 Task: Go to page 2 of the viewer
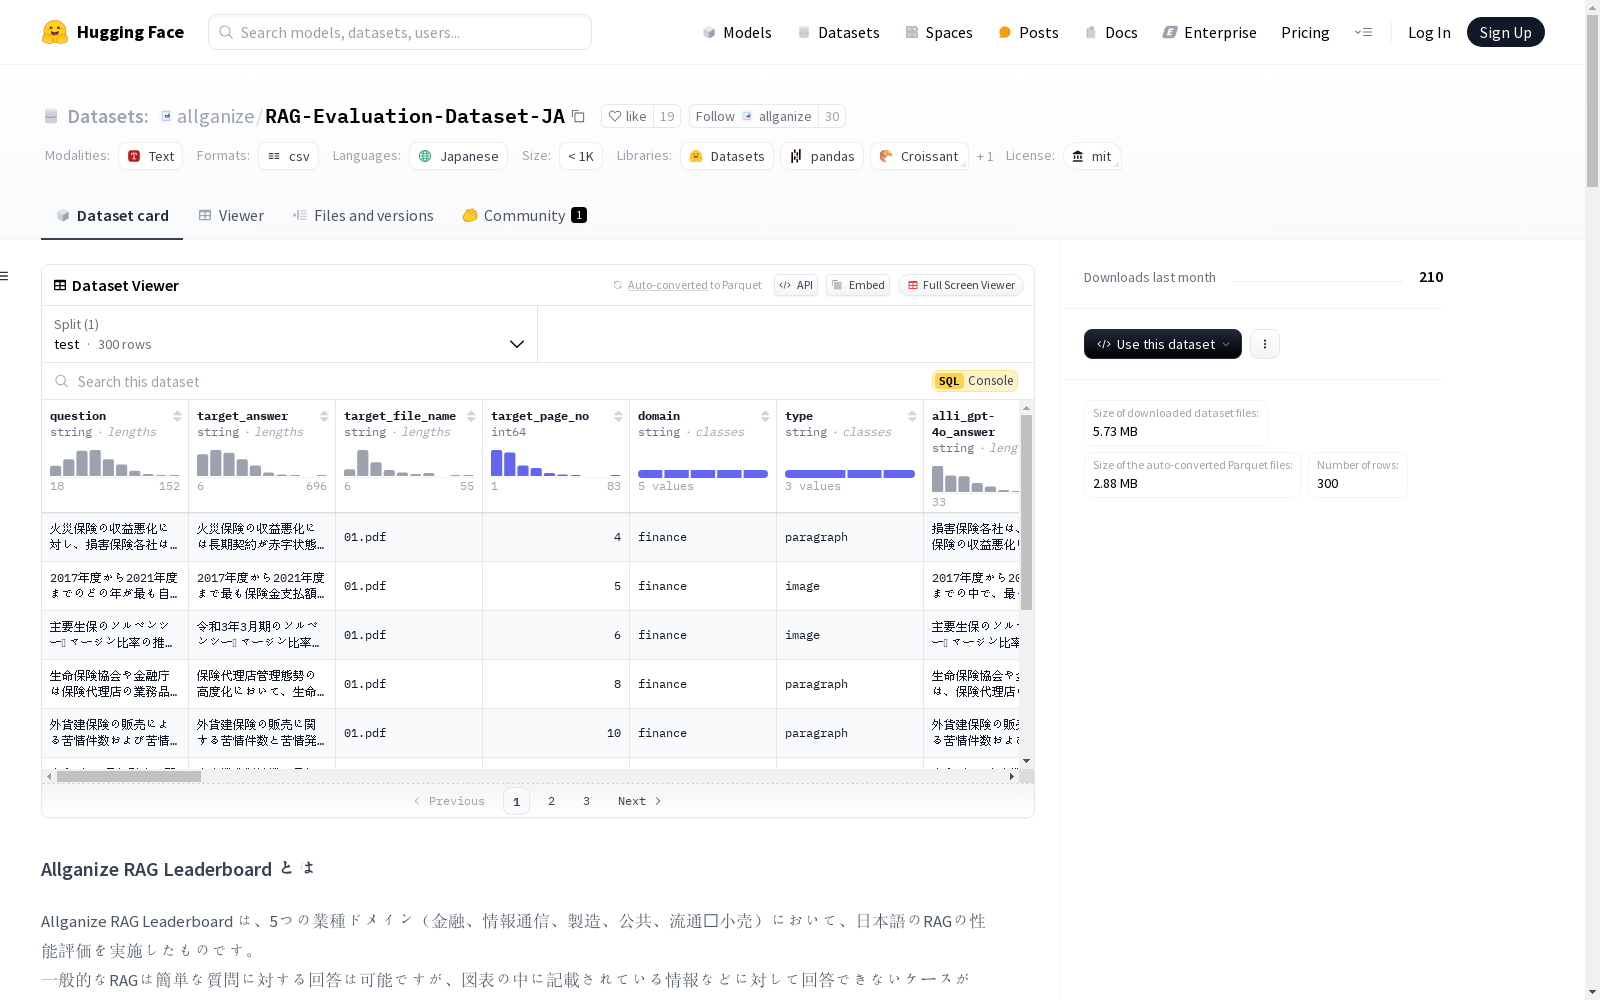[551, 801]
